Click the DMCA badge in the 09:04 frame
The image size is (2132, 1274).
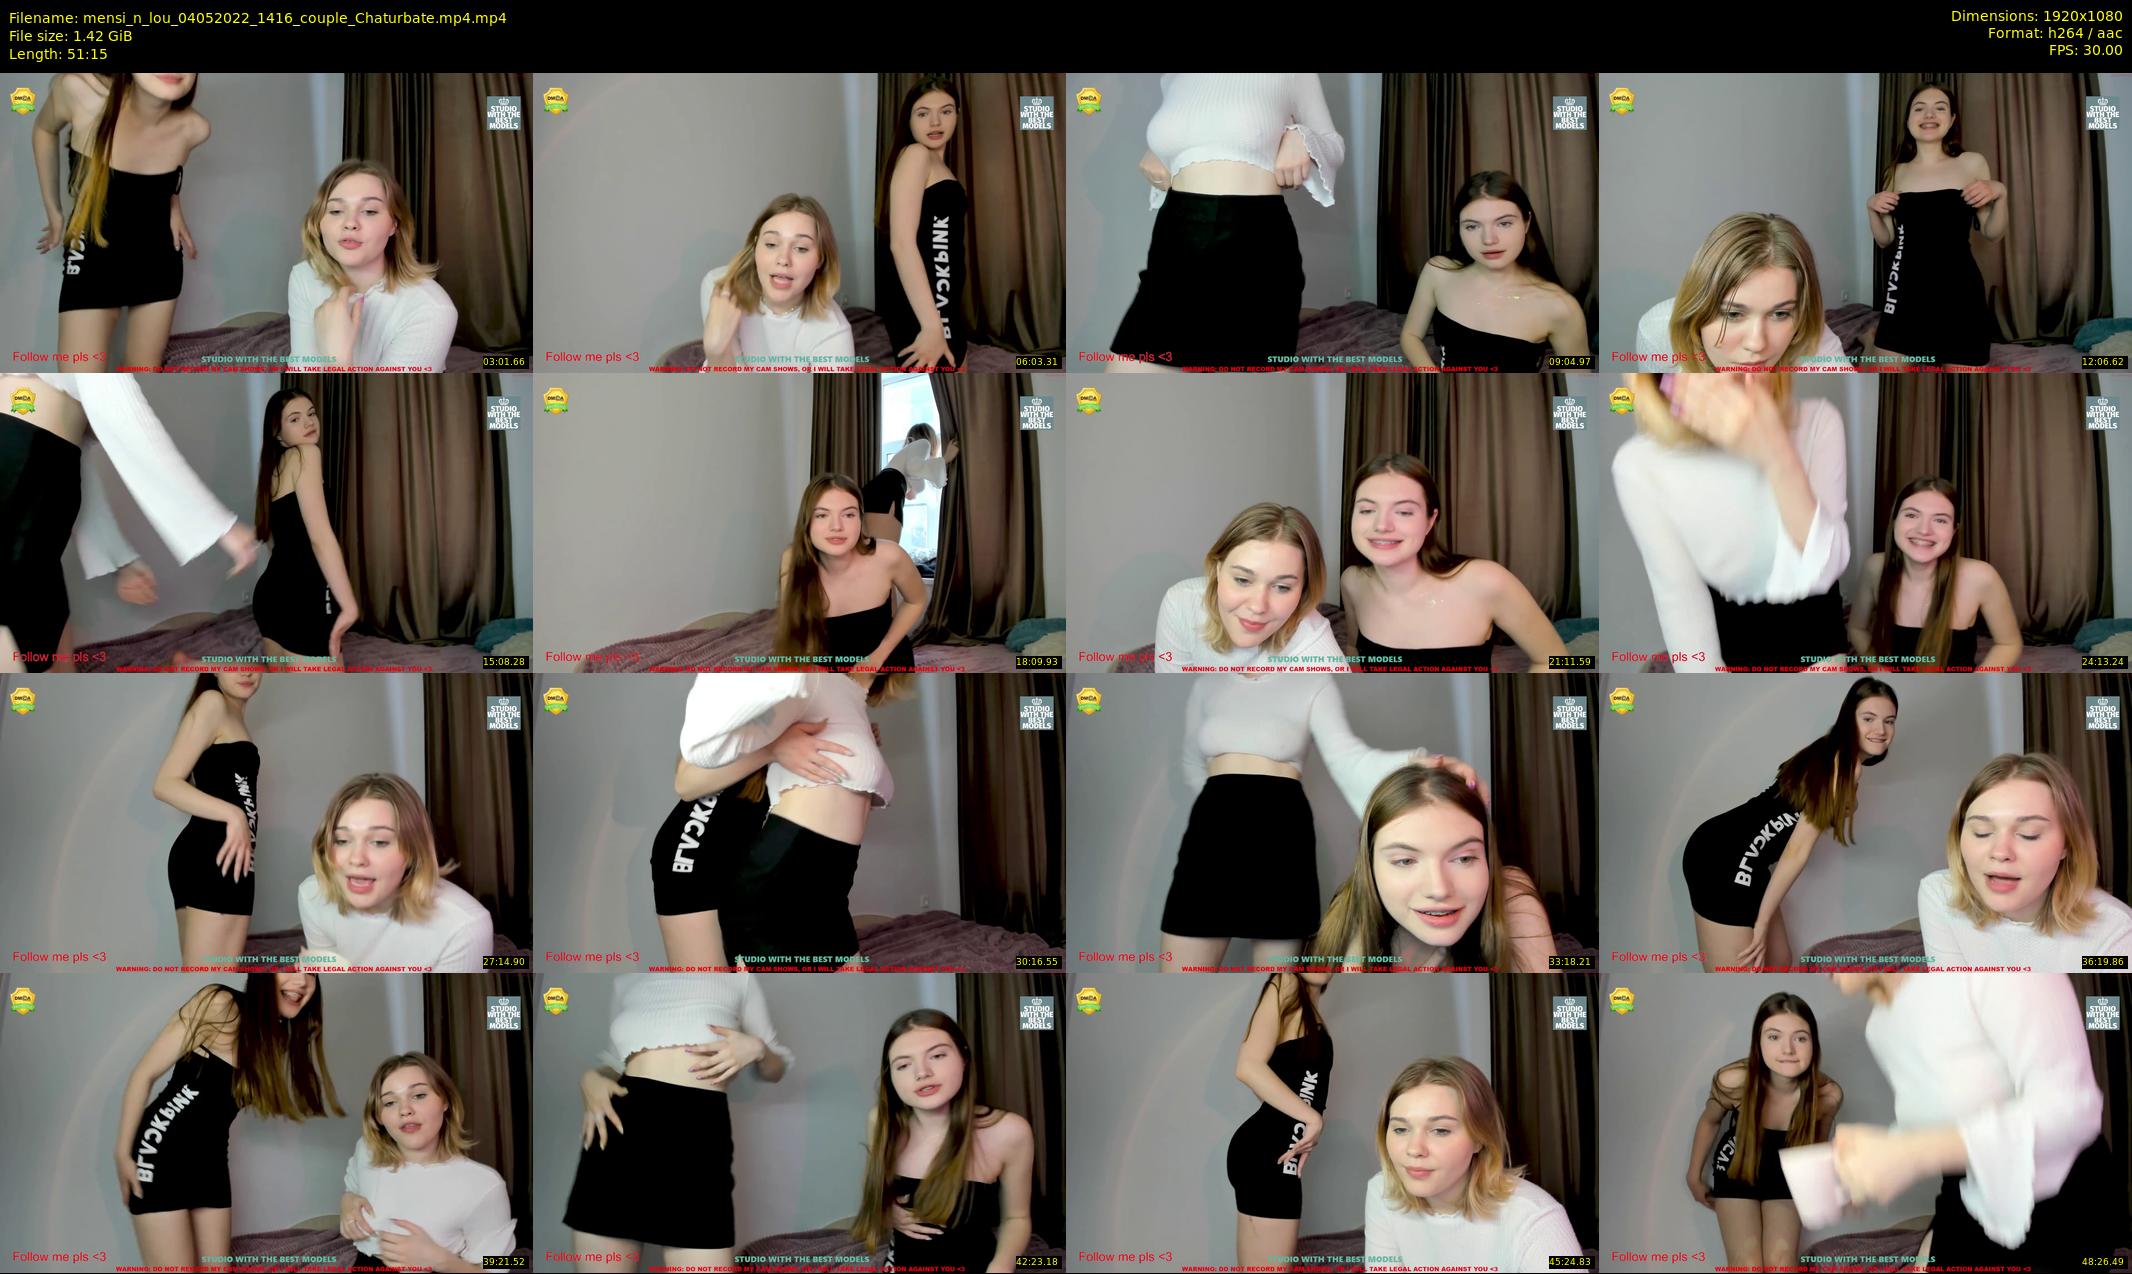pos(1089,100)
